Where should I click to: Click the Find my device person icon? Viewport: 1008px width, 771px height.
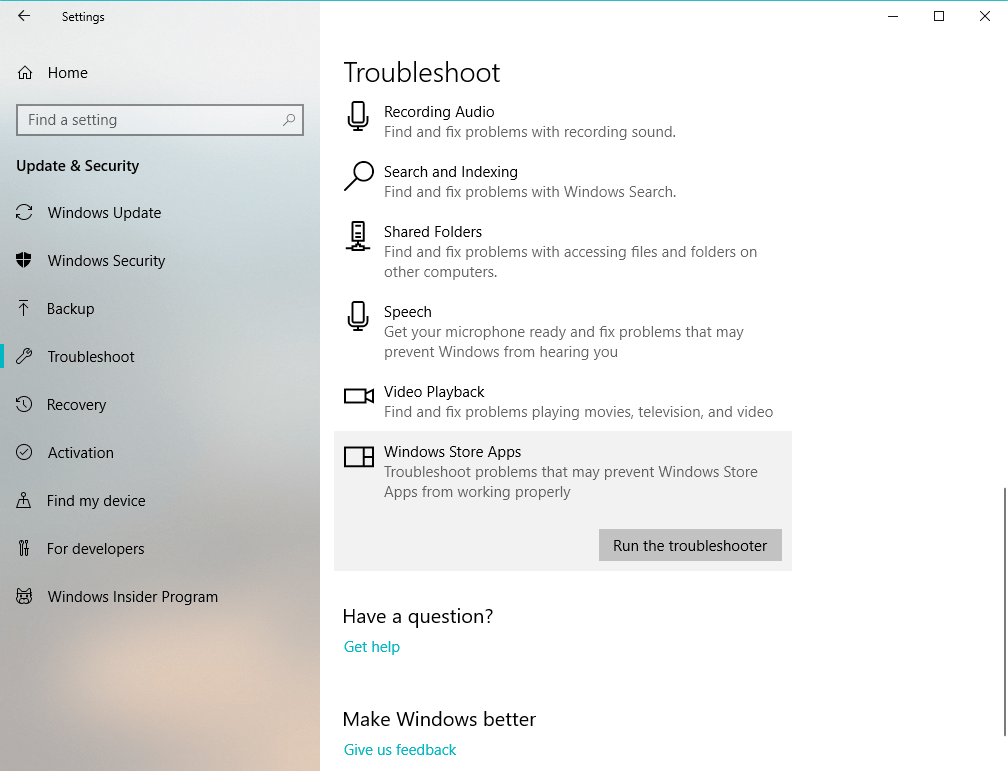pos(24,500)
